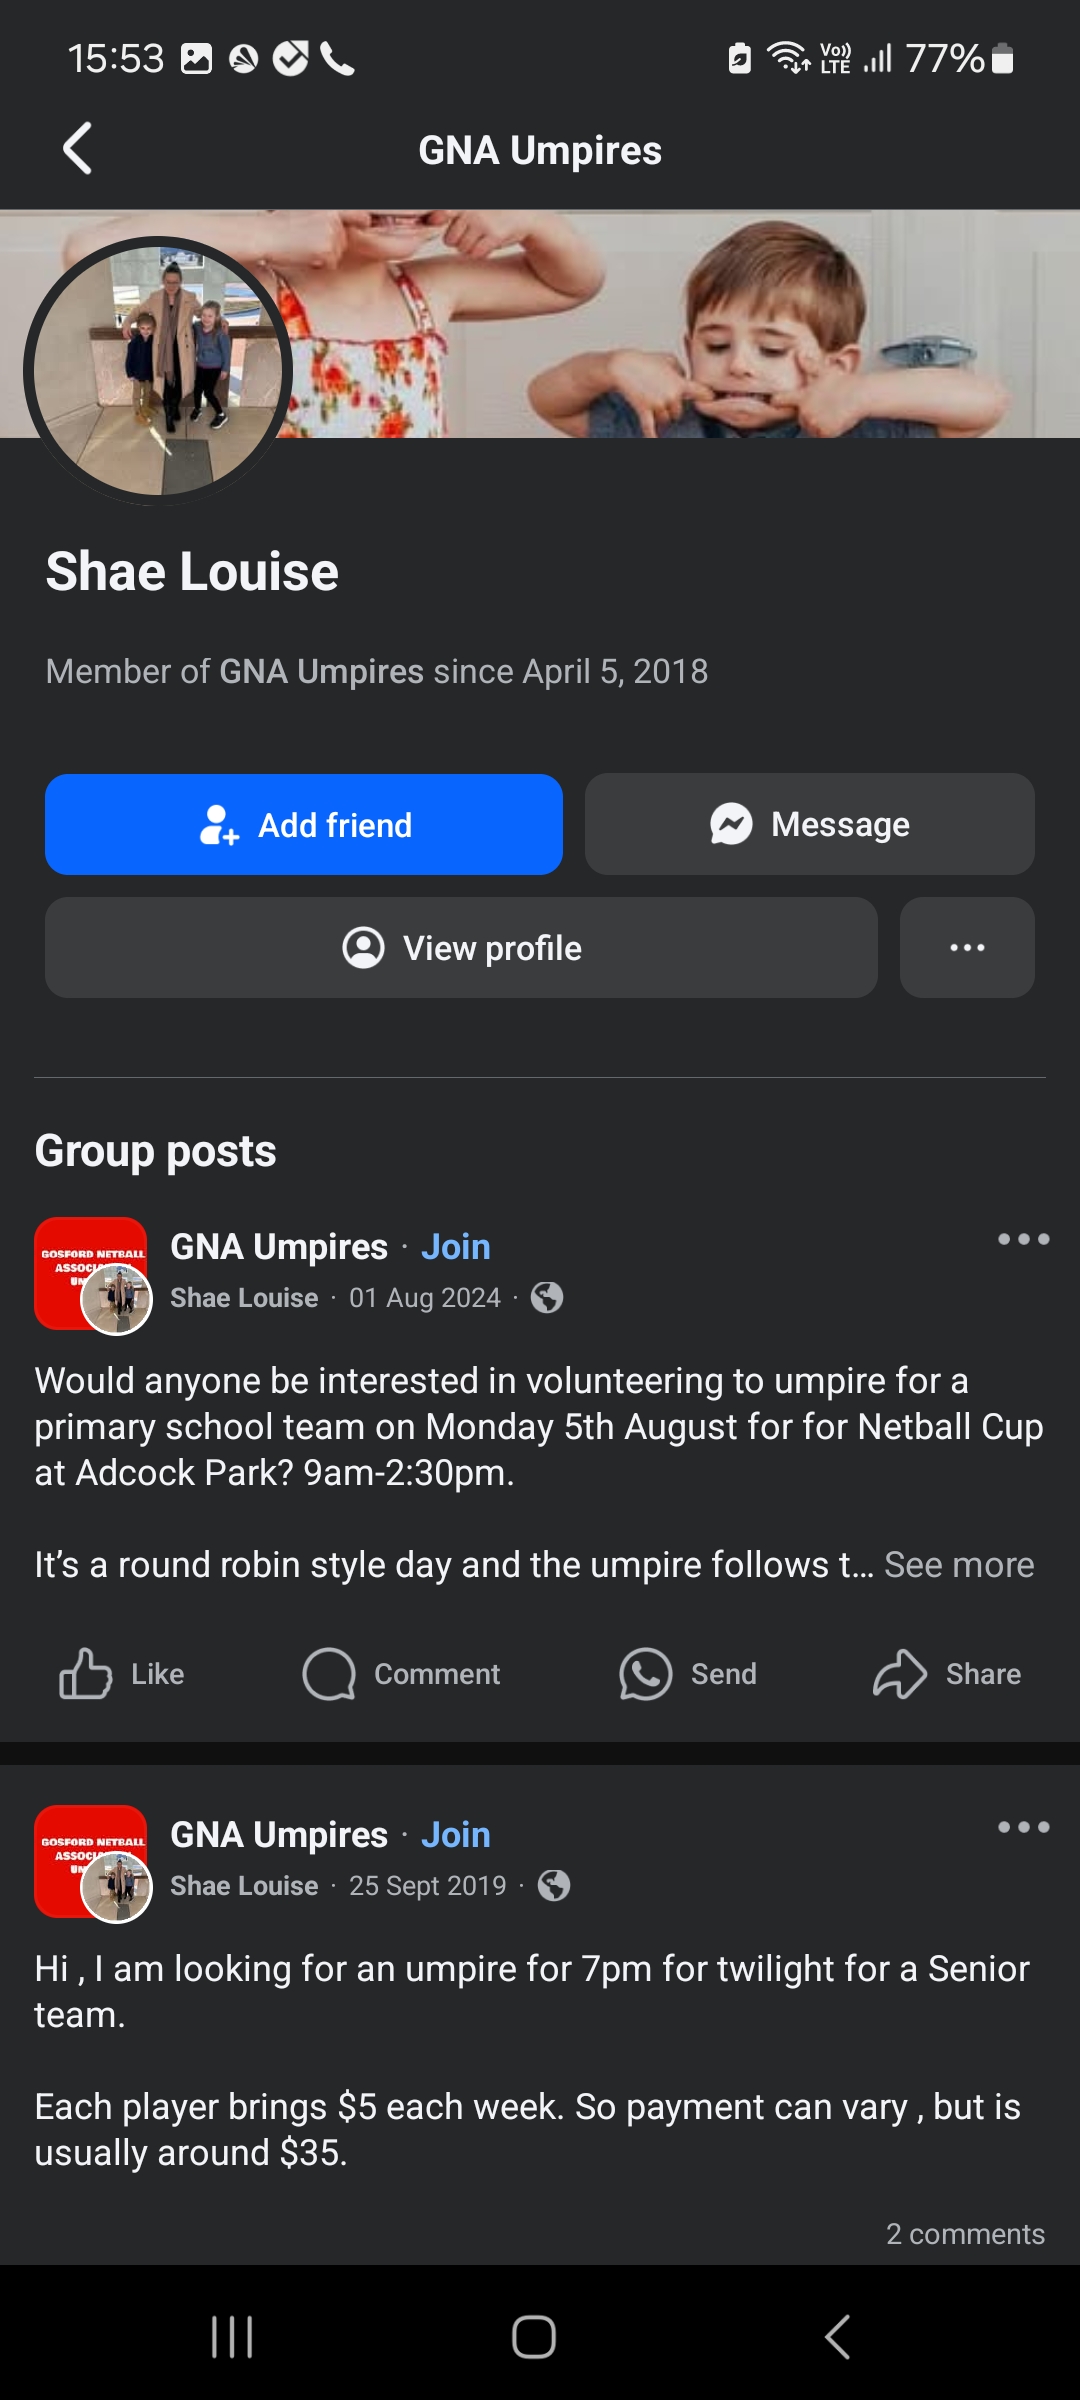Share the volunteering umpire post

click(947, 1674)
